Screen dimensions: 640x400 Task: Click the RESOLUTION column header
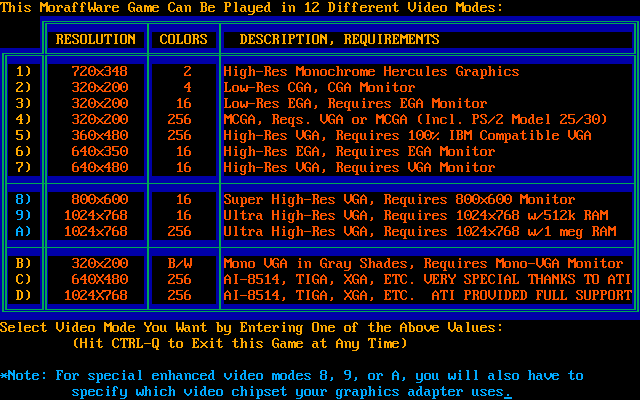pyautogui.click(x=96, y=40)
